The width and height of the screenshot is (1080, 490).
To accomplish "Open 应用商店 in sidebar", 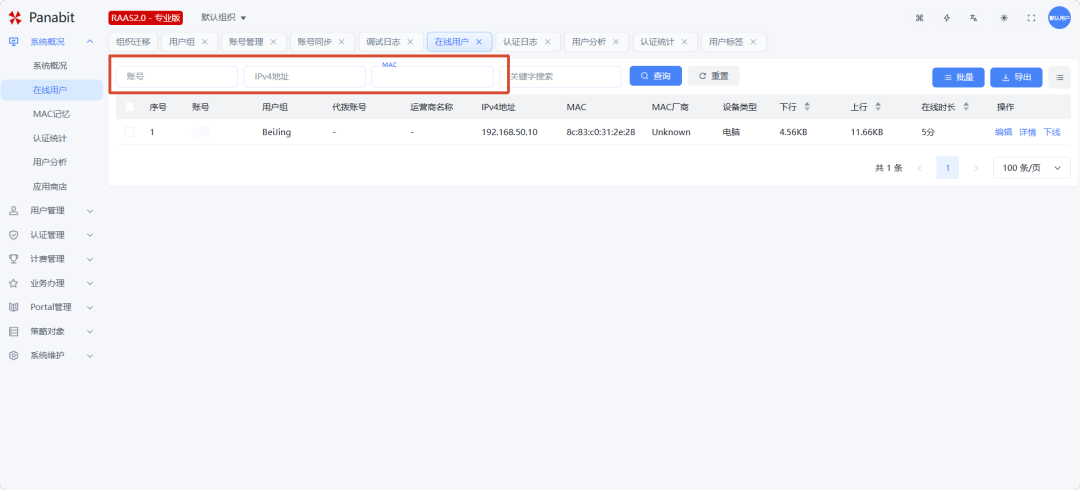I will [52, 187].
